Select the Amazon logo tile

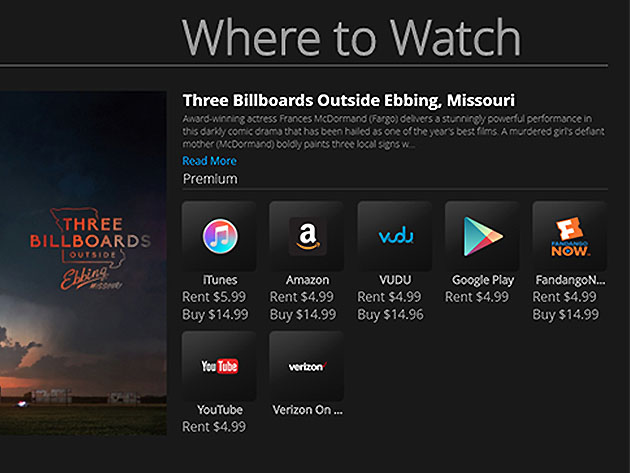click(x=307, y=236)
